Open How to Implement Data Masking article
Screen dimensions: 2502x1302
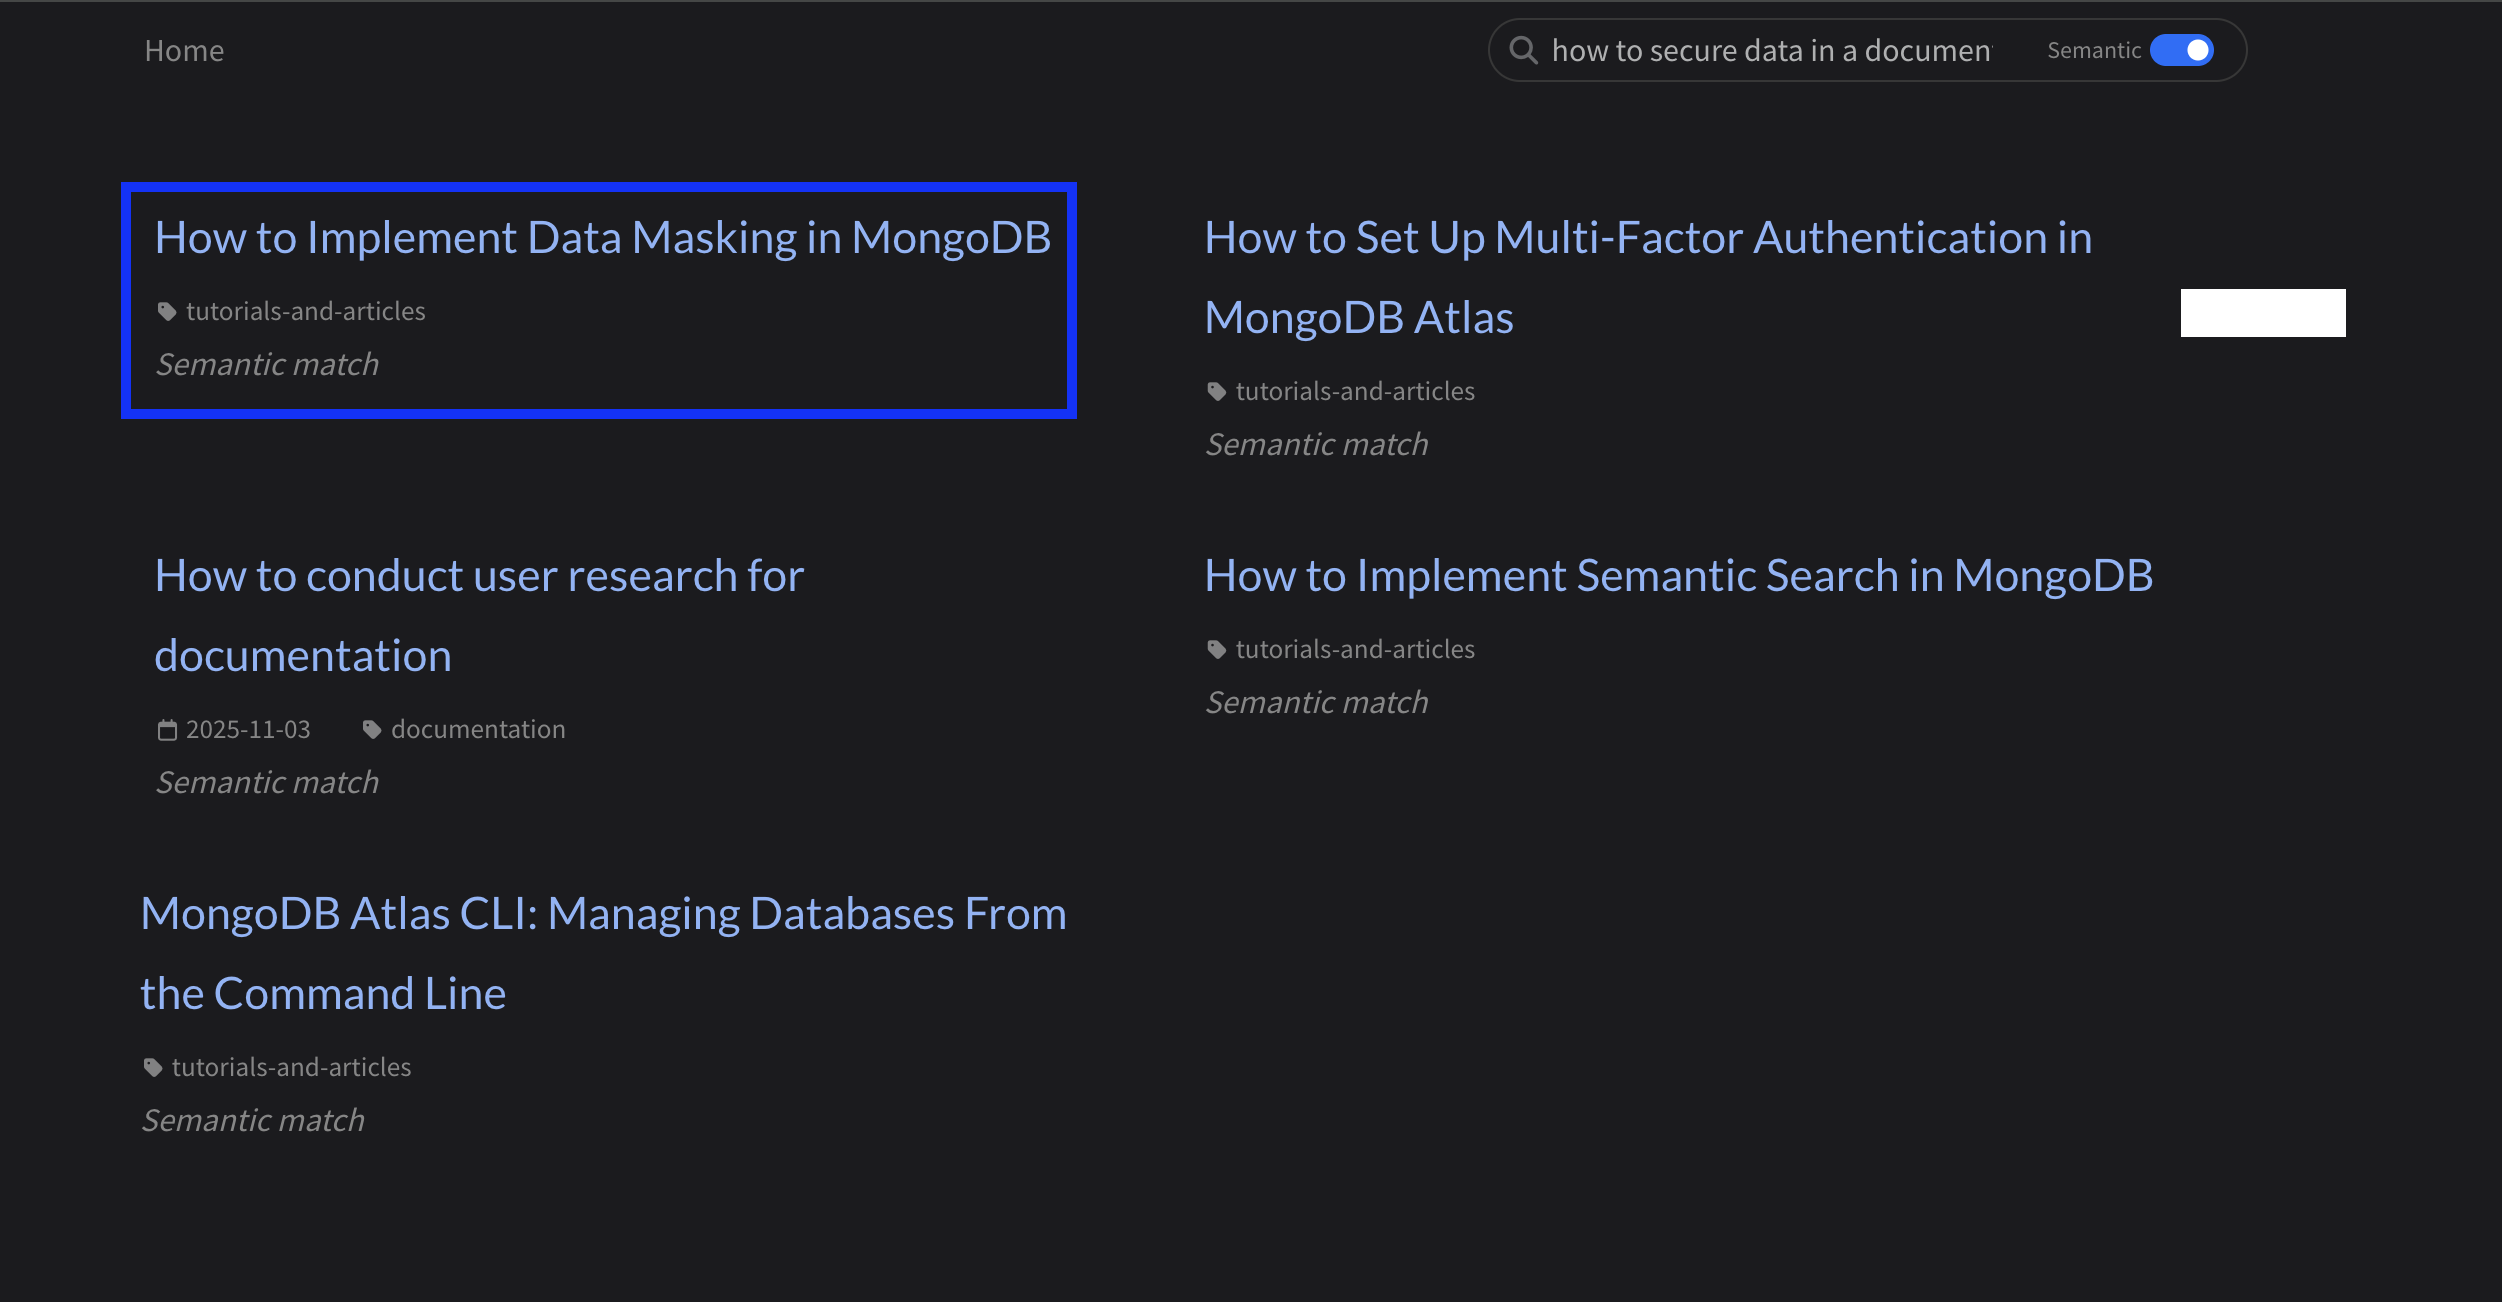(603, 238)
